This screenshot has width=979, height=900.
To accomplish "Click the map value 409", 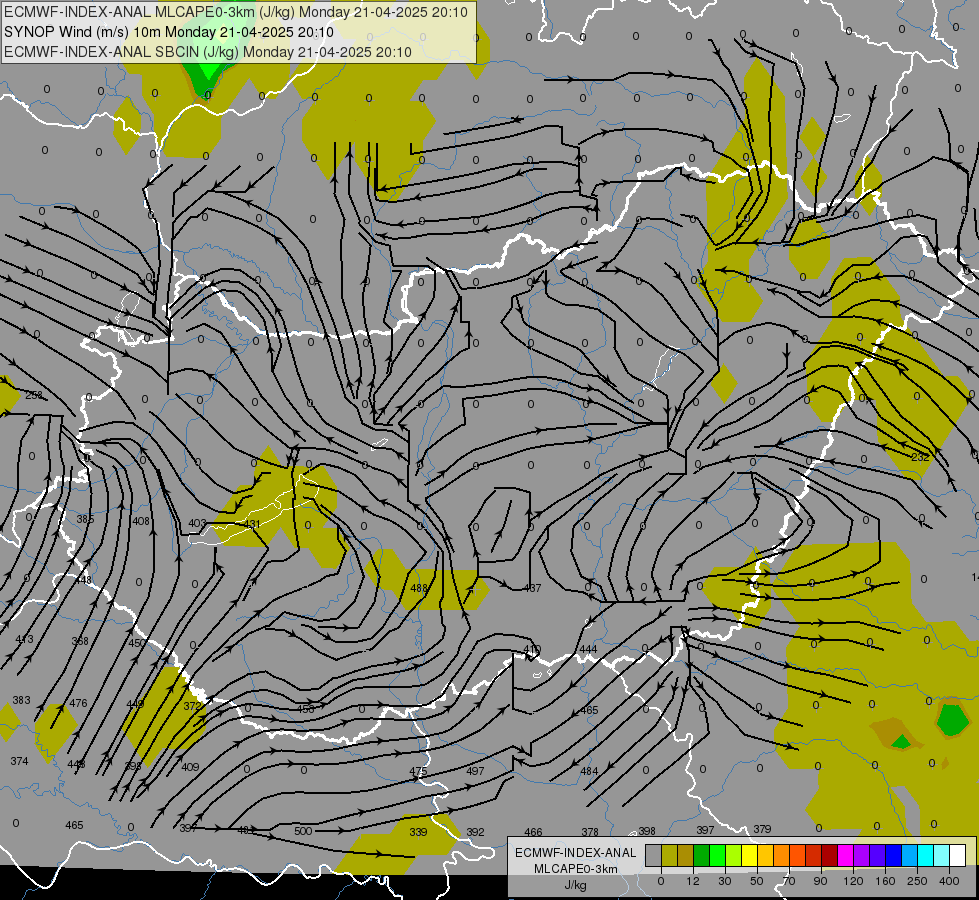I will (x=190, y=767).
